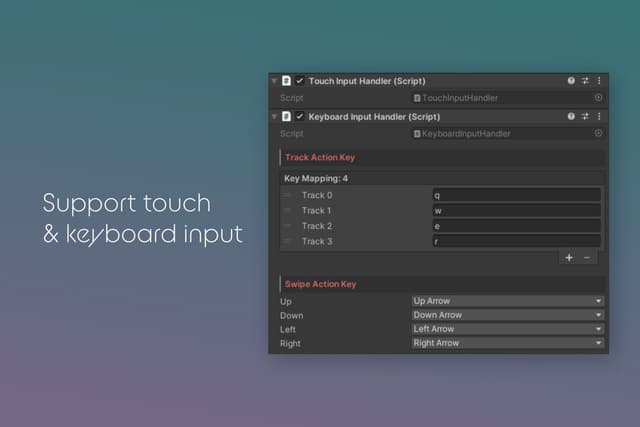Screen dimensions: 640x427
Task: Click the Down property label
Action: pos(291,316)
